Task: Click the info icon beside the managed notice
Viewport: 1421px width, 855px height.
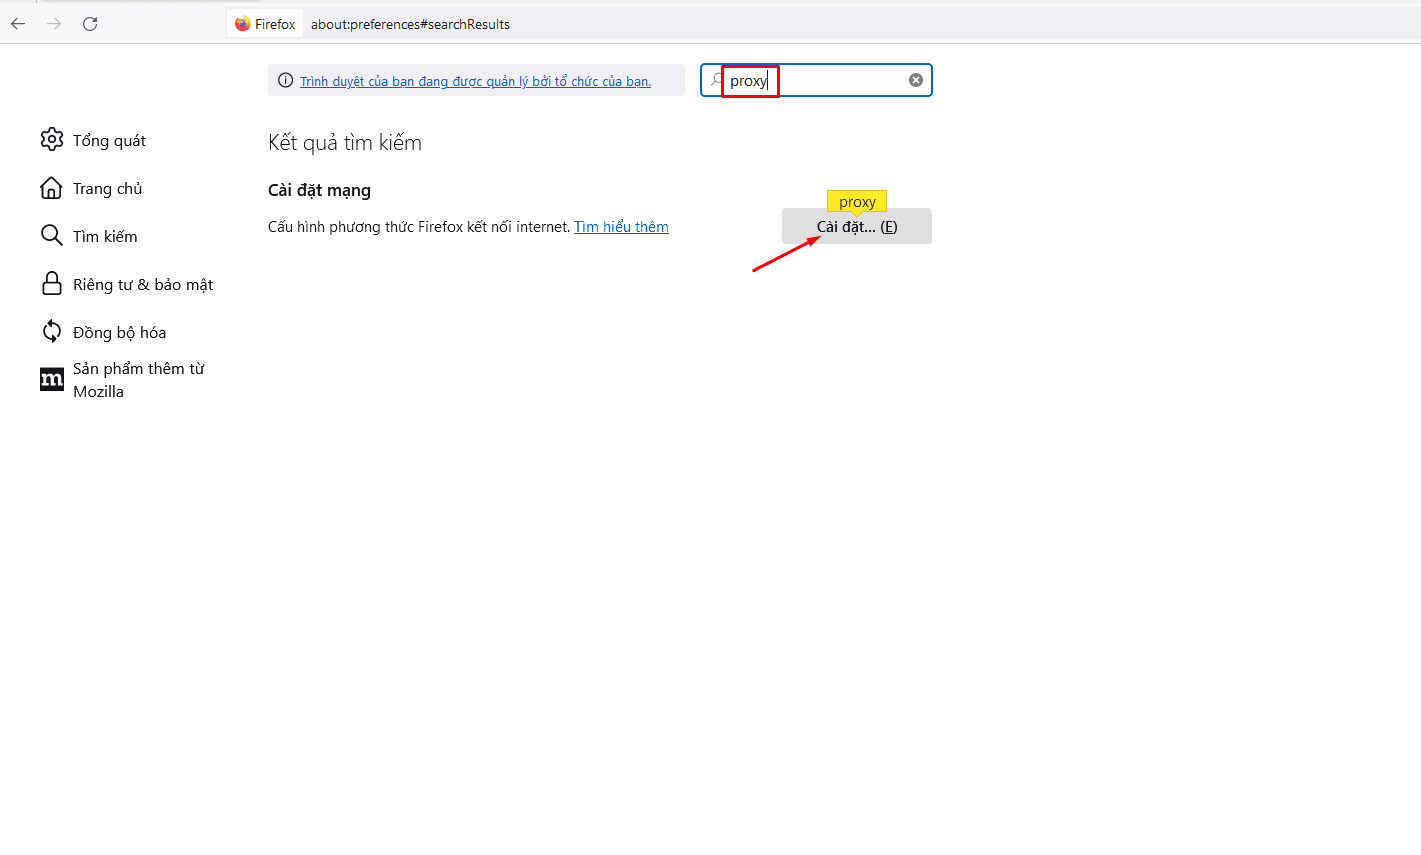Action: pyautogui.click(x=285, y=81)
